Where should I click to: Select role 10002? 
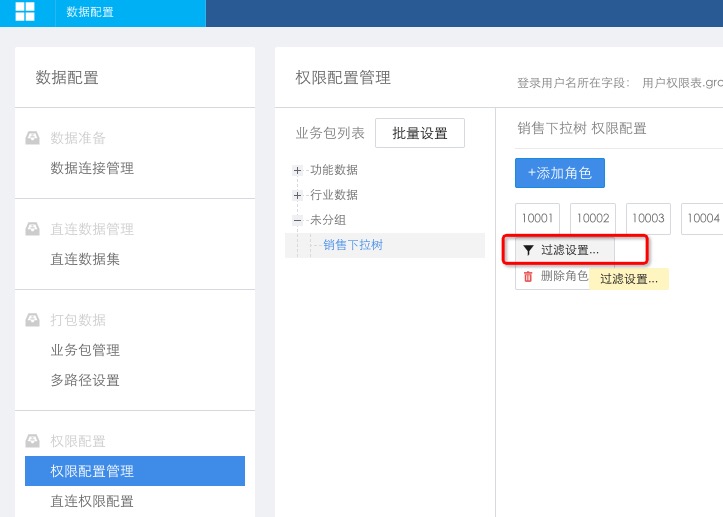tap(593, 218)
